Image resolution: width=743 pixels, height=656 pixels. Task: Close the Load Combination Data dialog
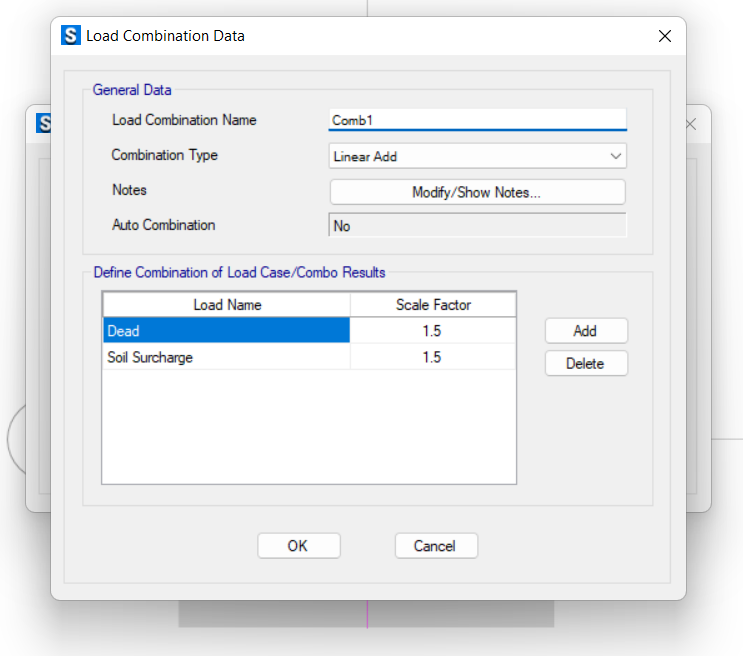click(x=664, y=36)
